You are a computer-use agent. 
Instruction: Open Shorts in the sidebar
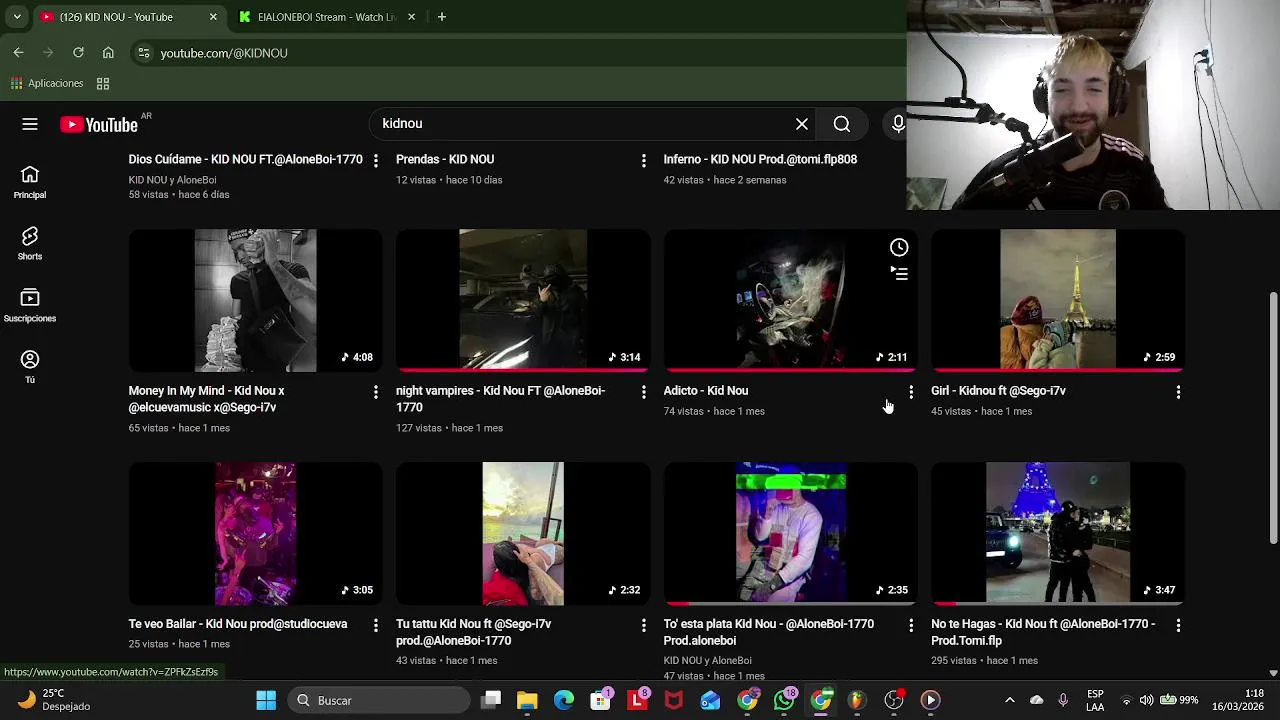tap(30, 243)
